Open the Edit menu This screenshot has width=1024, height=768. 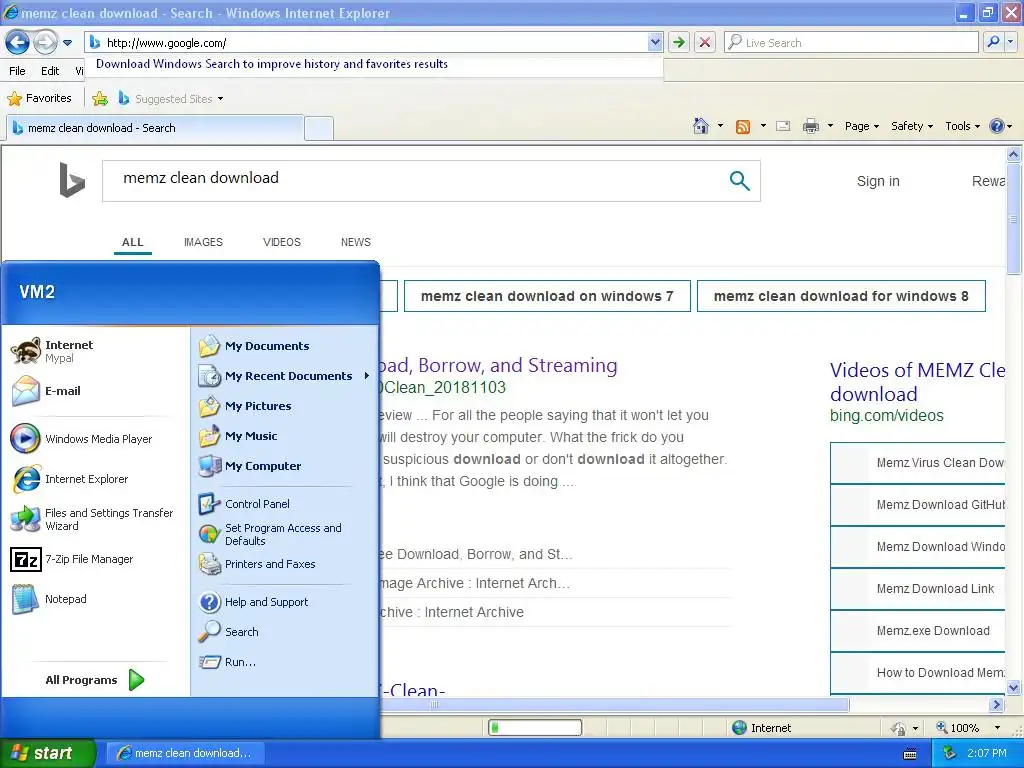(x=50, y=71)
